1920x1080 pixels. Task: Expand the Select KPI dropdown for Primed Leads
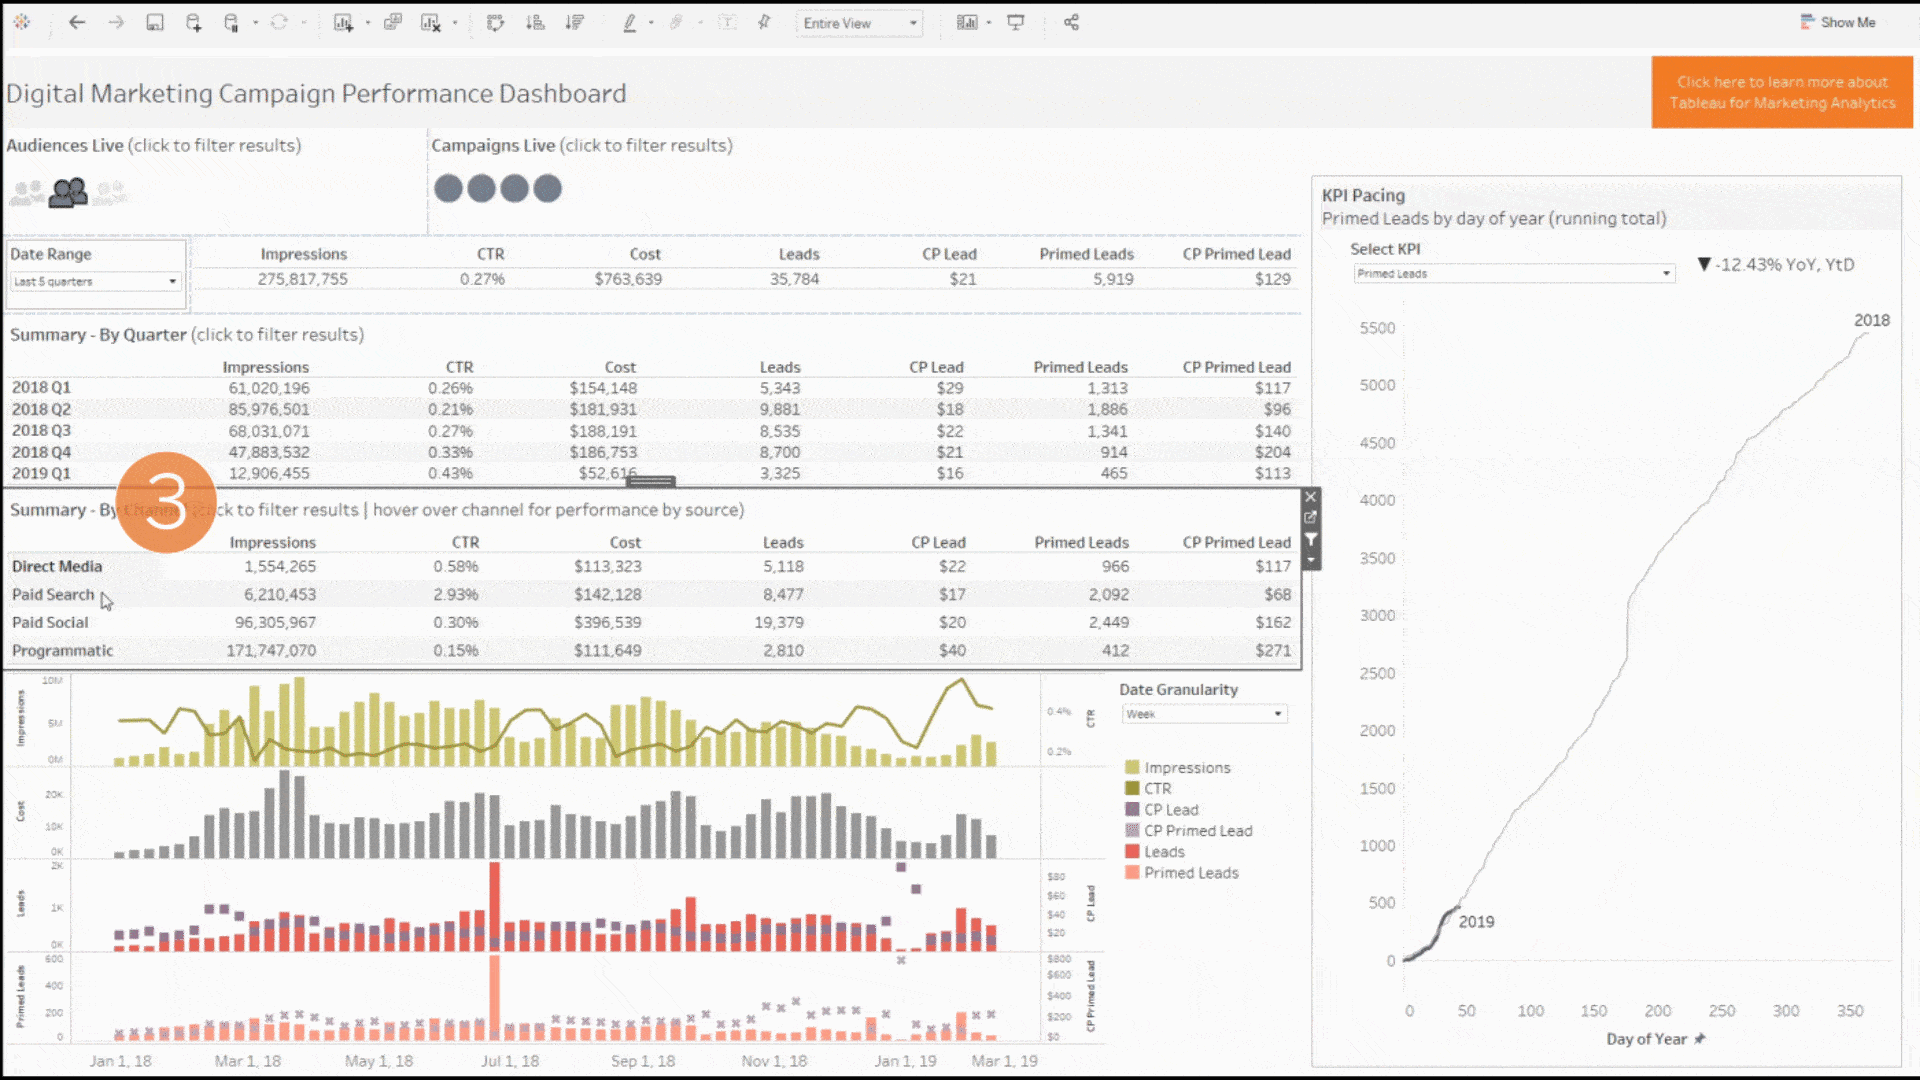(x=1663, y=273)
